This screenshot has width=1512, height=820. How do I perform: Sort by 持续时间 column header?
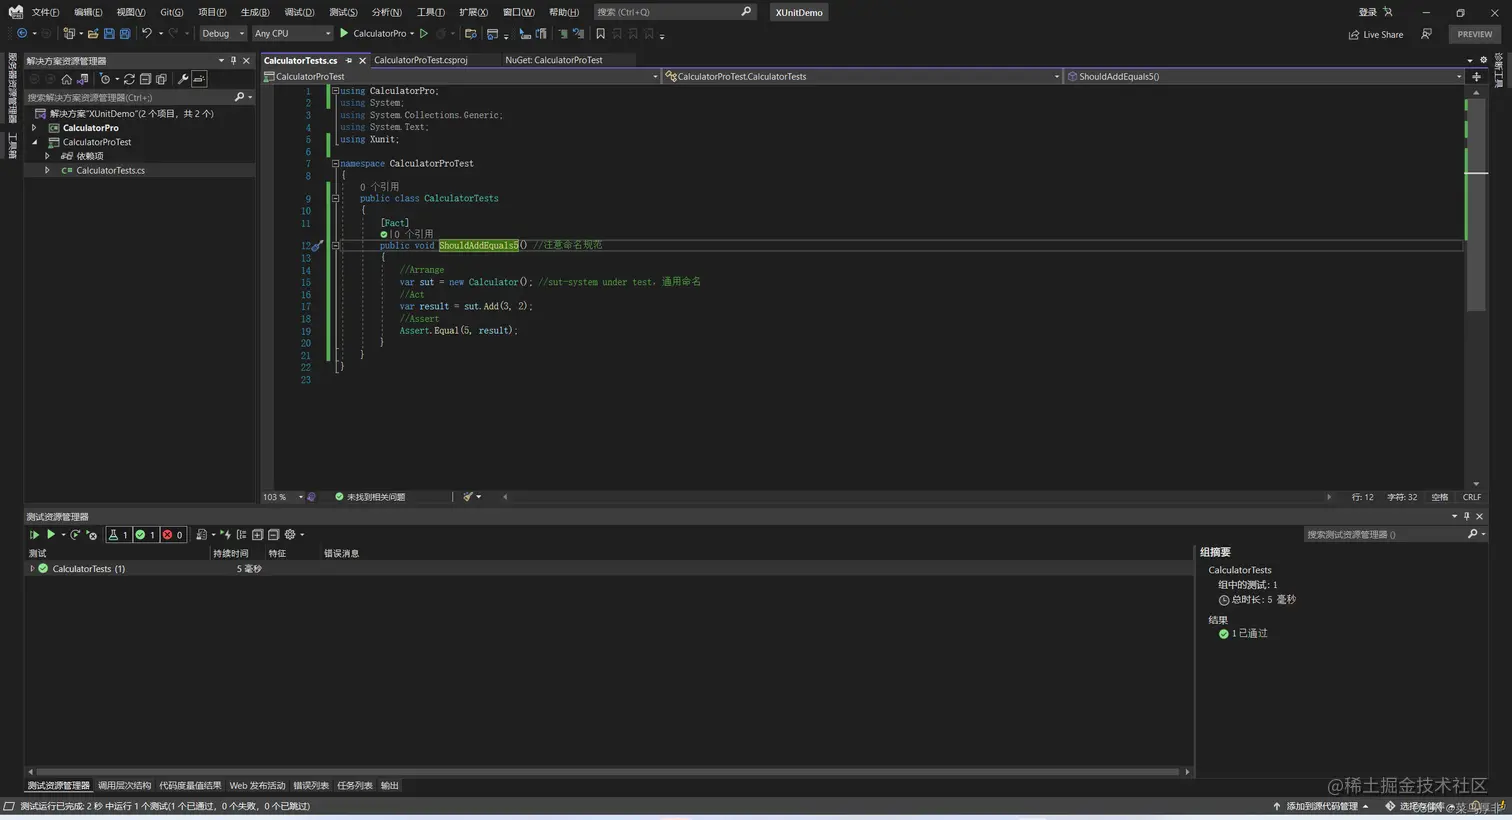coord(231,553)
